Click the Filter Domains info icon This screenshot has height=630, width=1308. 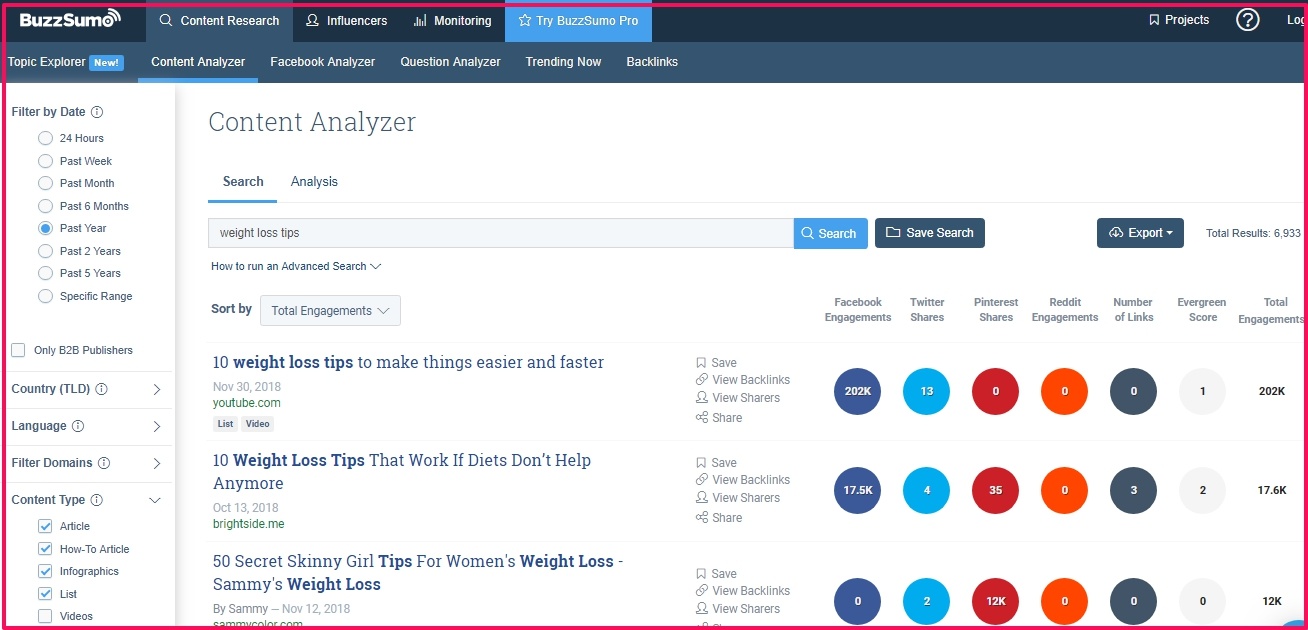pyautogui.click(x=104, y=463)
